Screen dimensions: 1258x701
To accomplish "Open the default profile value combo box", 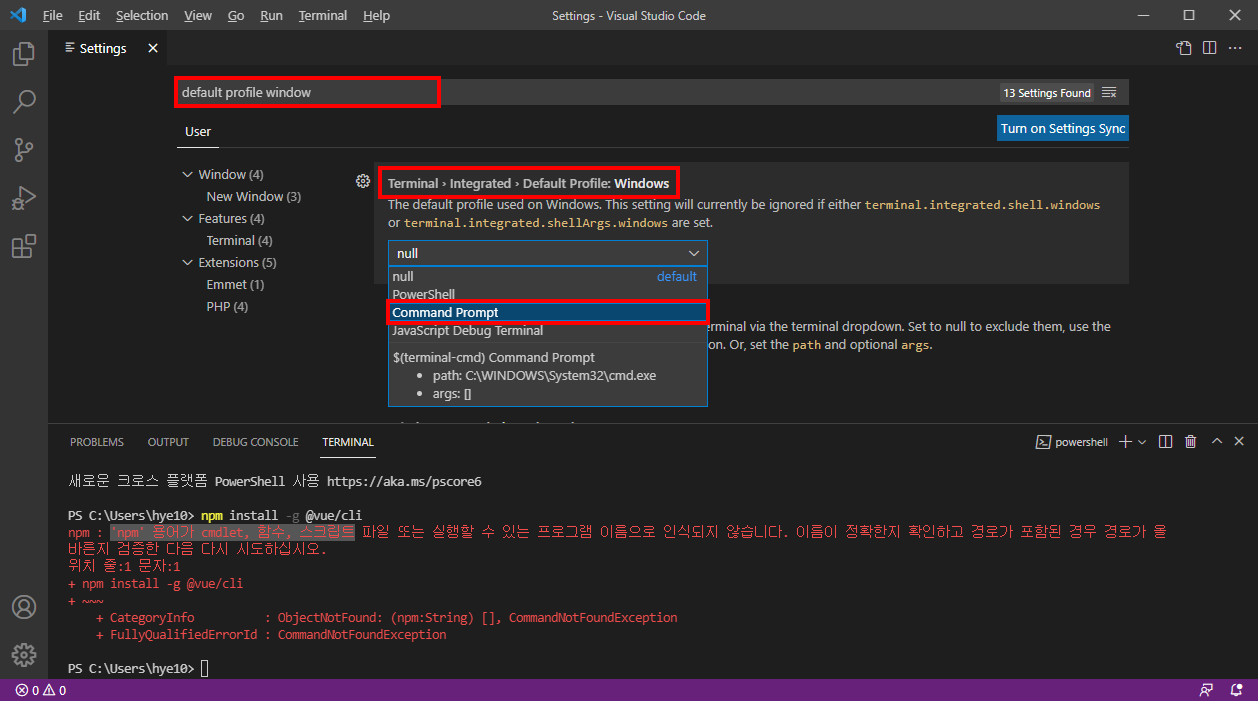I will (x=547, y=252).
